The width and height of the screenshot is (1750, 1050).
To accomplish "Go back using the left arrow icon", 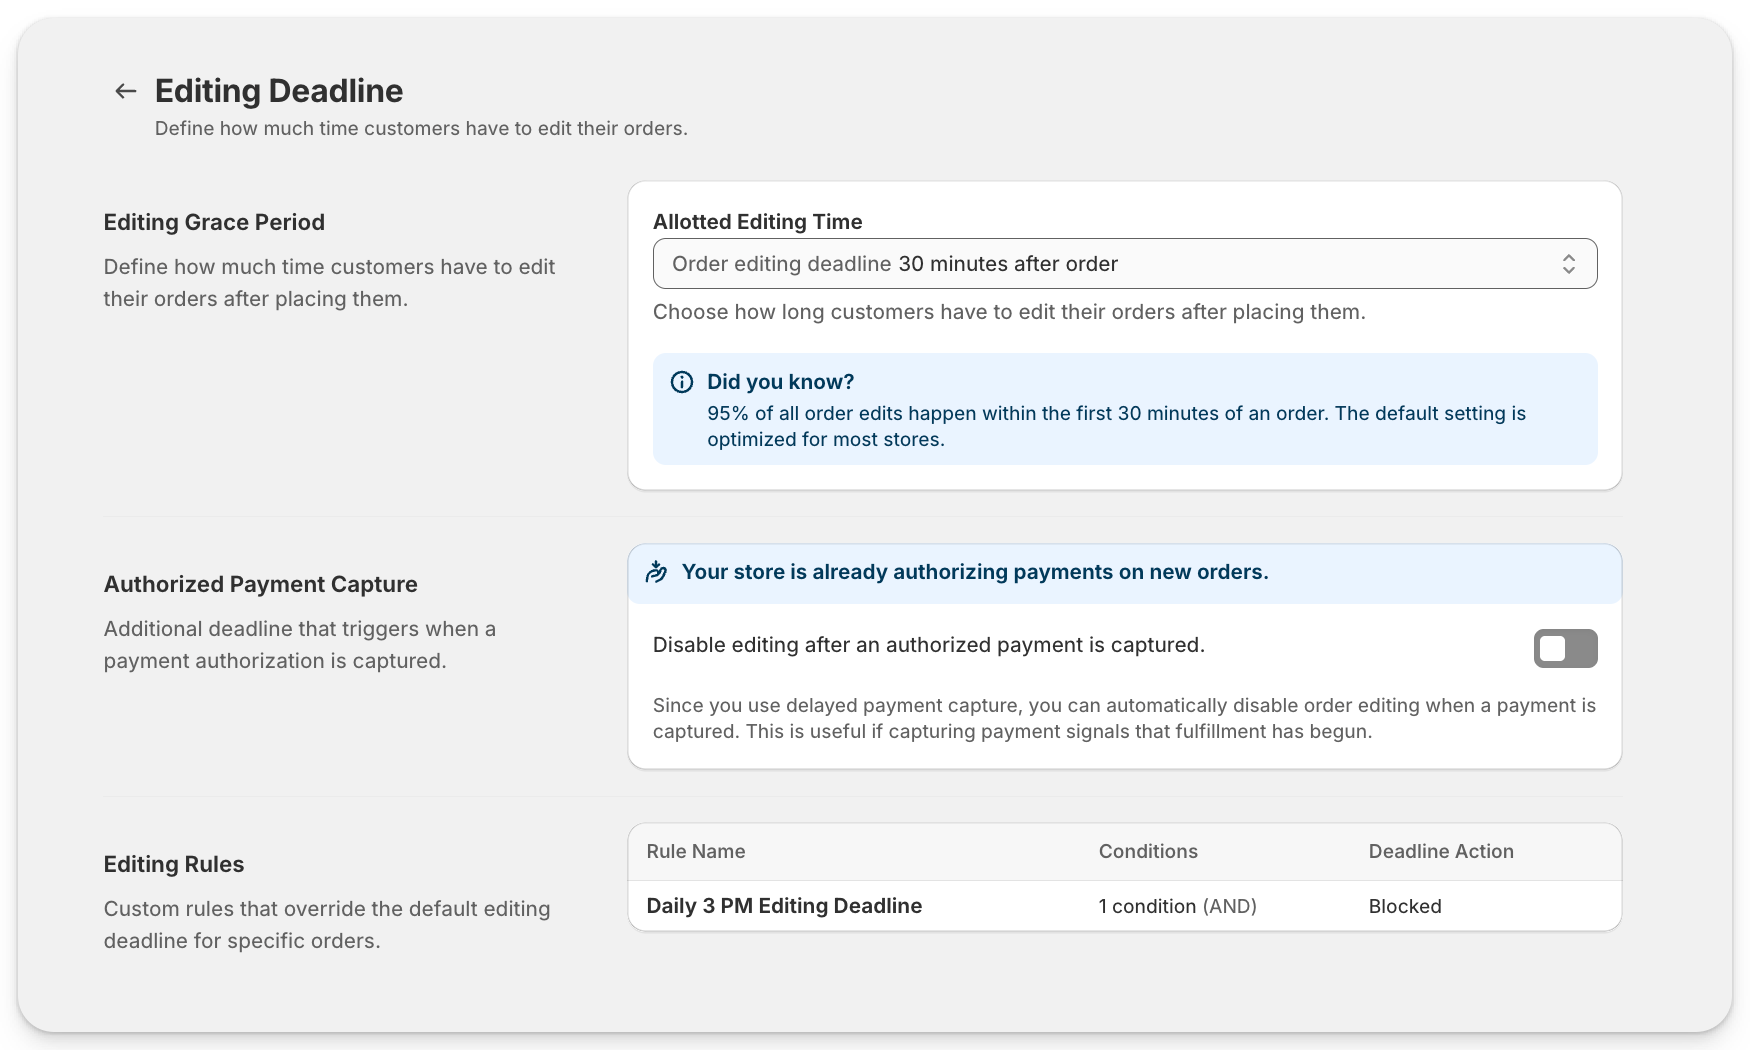I will tap(125, 91).
